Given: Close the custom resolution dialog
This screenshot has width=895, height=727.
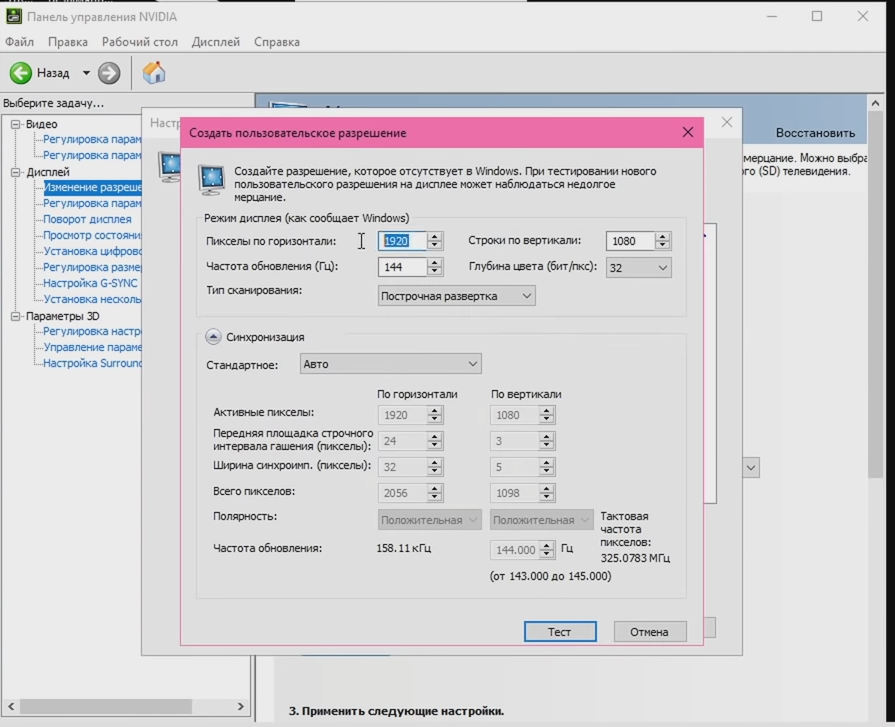Looking at the screenshot, I should pyautogui.click(x=688, y=132).
